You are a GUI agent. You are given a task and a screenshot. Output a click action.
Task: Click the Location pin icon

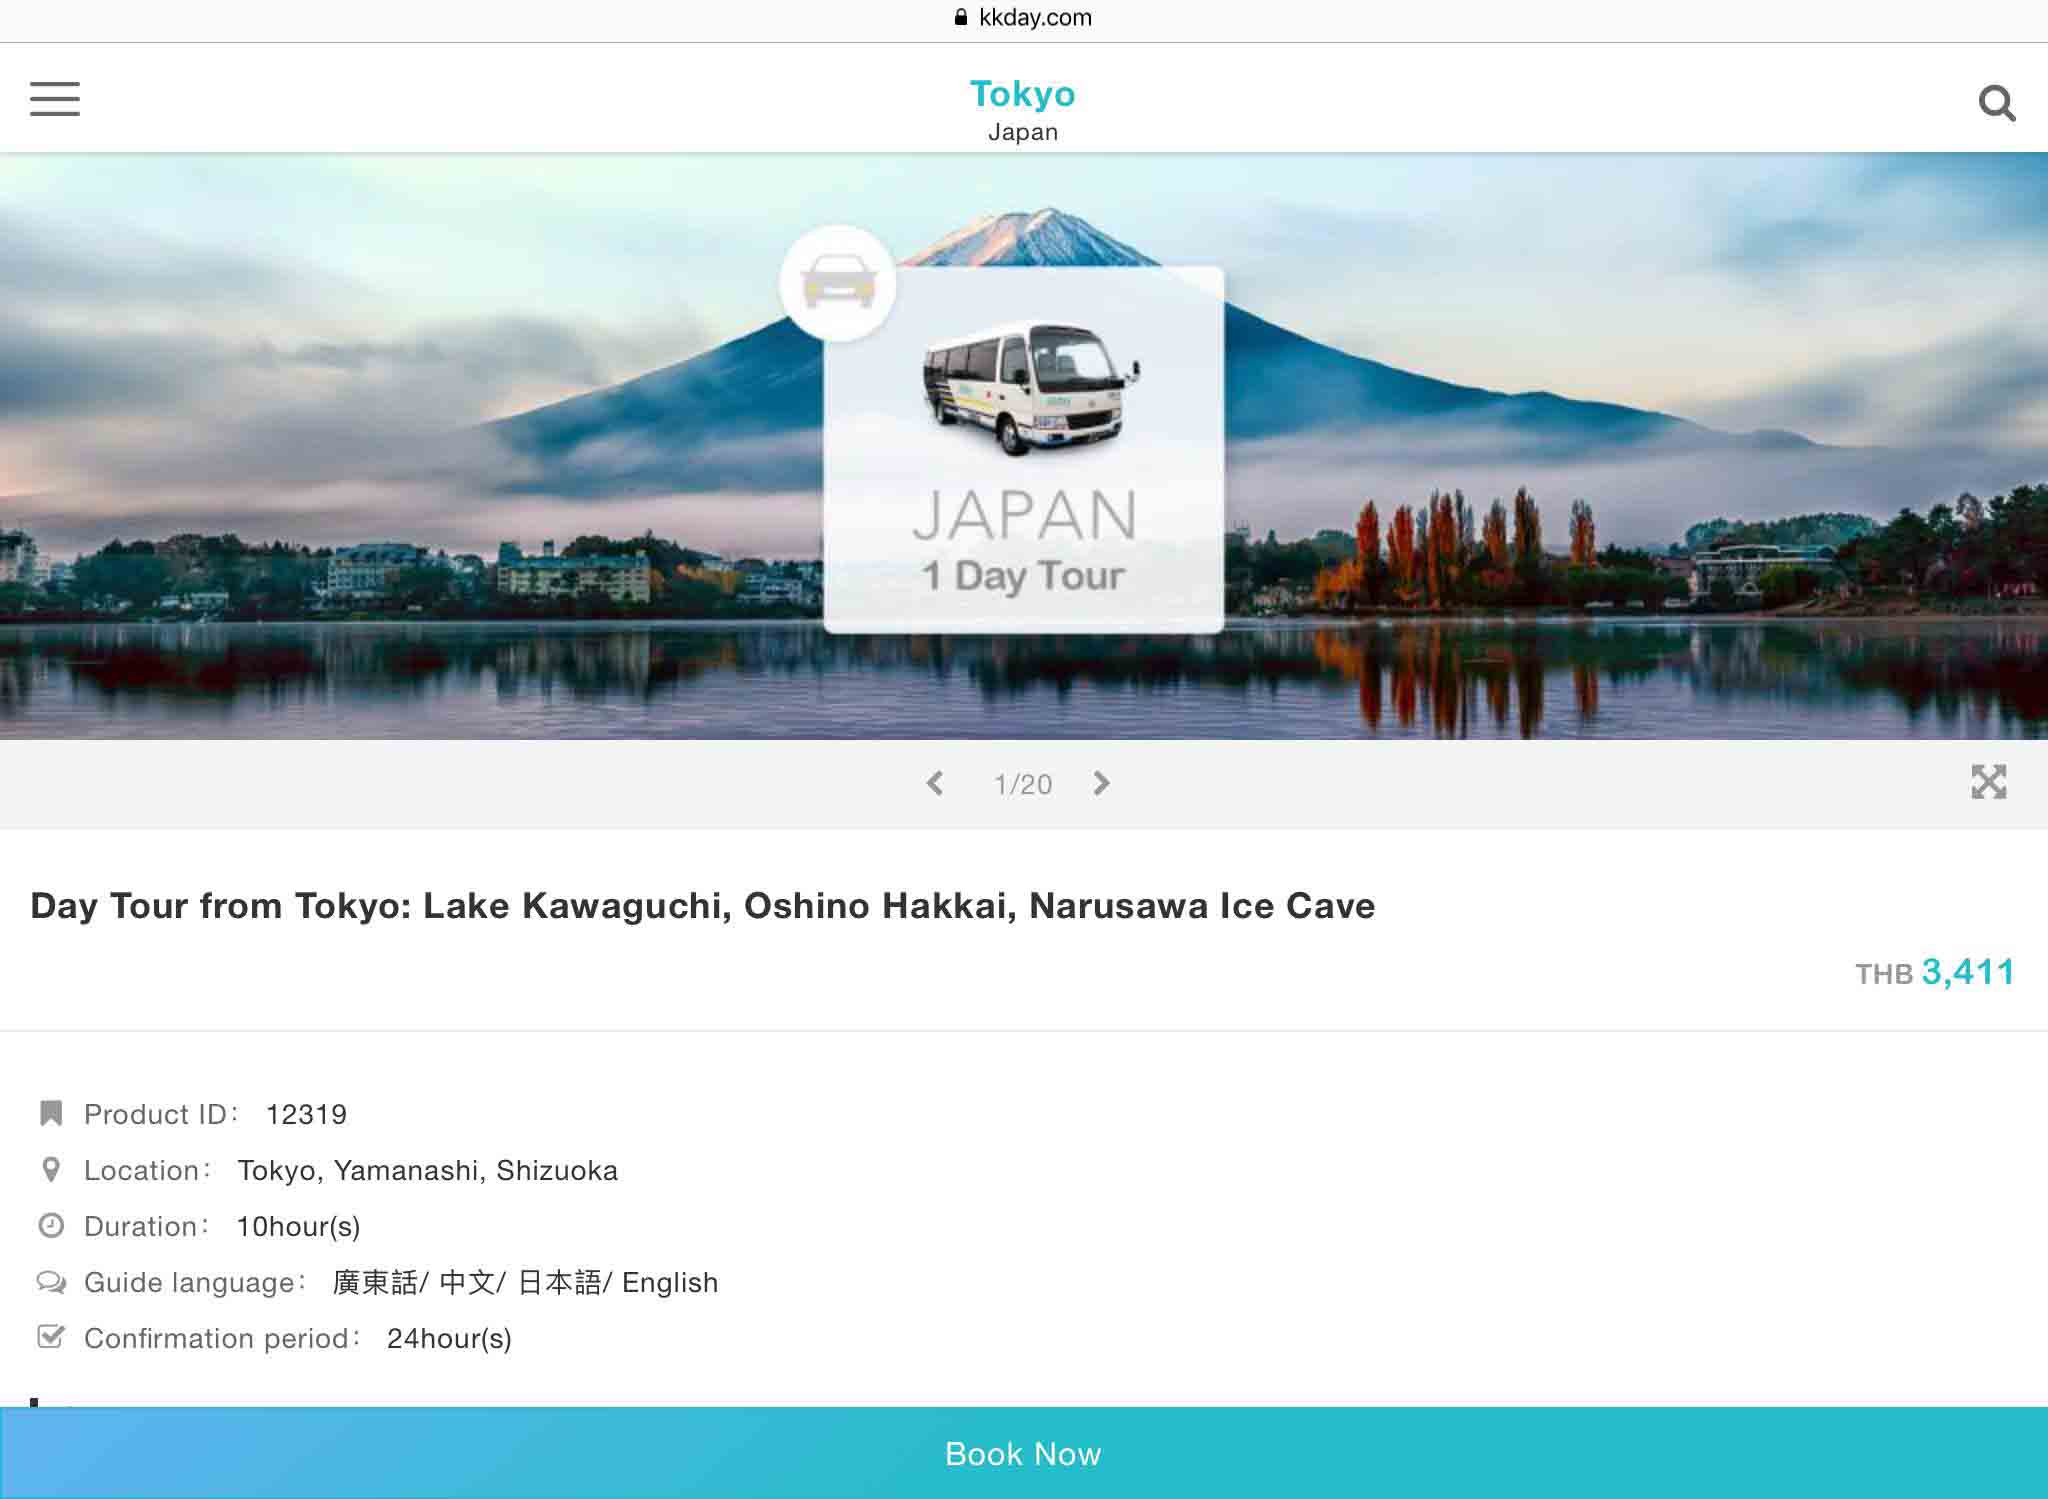(x=51, y=1169)
